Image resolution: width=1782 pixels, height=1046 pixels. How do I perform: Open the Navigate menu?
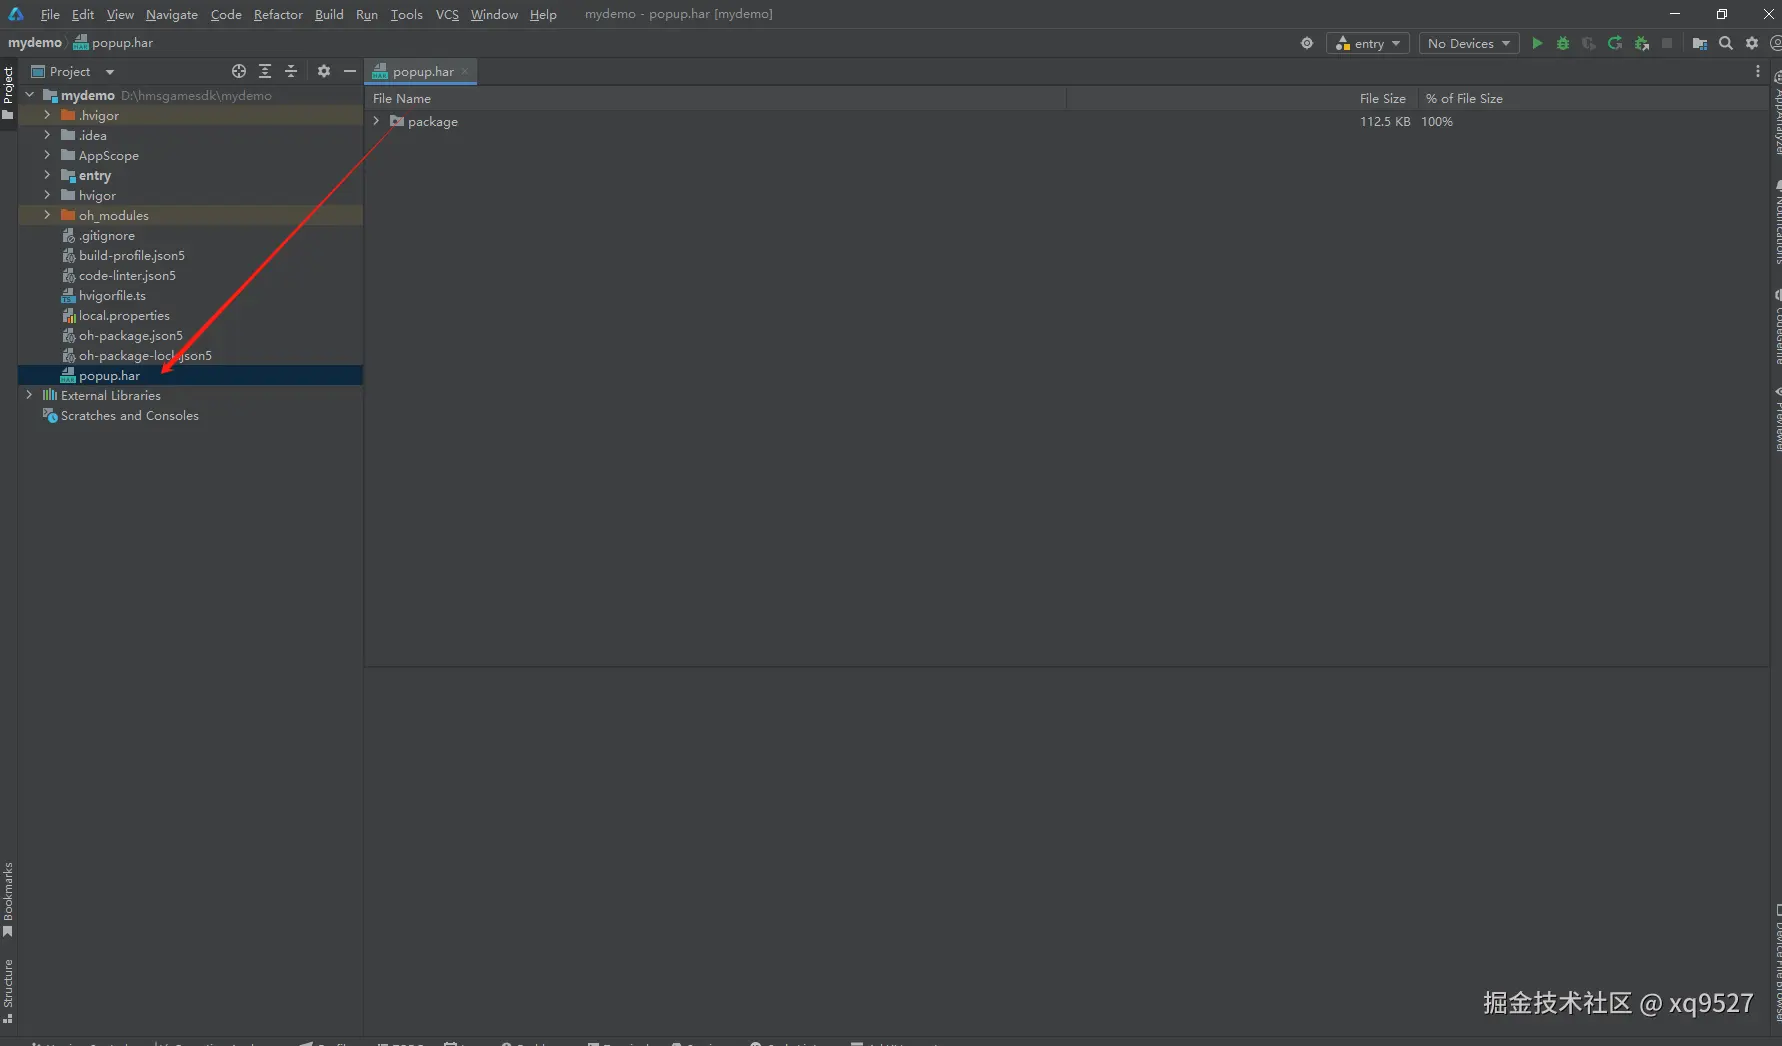pyautogui.click(x=172, y=14)
